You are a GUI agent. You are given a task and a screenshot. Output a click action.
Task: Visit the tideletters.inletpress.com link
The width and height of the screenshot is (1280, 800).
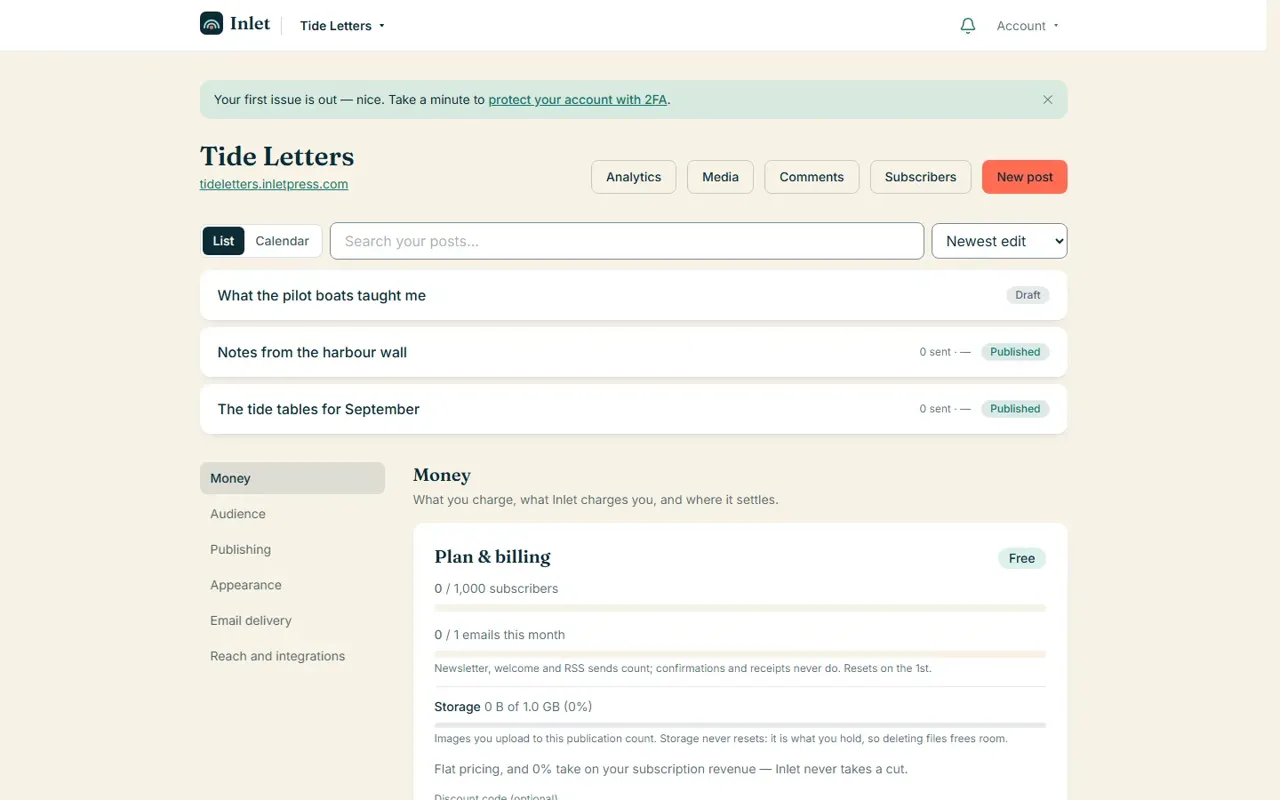click(x=274, y=184)
